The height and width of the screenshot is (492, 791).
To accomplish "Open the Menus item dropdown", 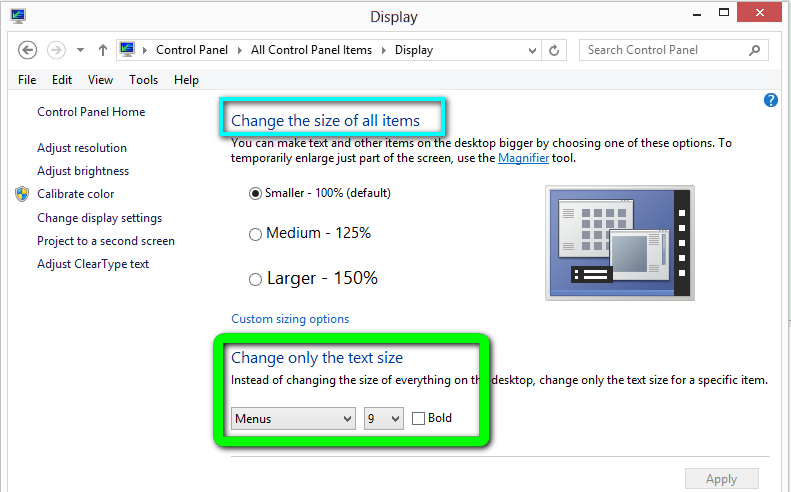I will (293, 418).
